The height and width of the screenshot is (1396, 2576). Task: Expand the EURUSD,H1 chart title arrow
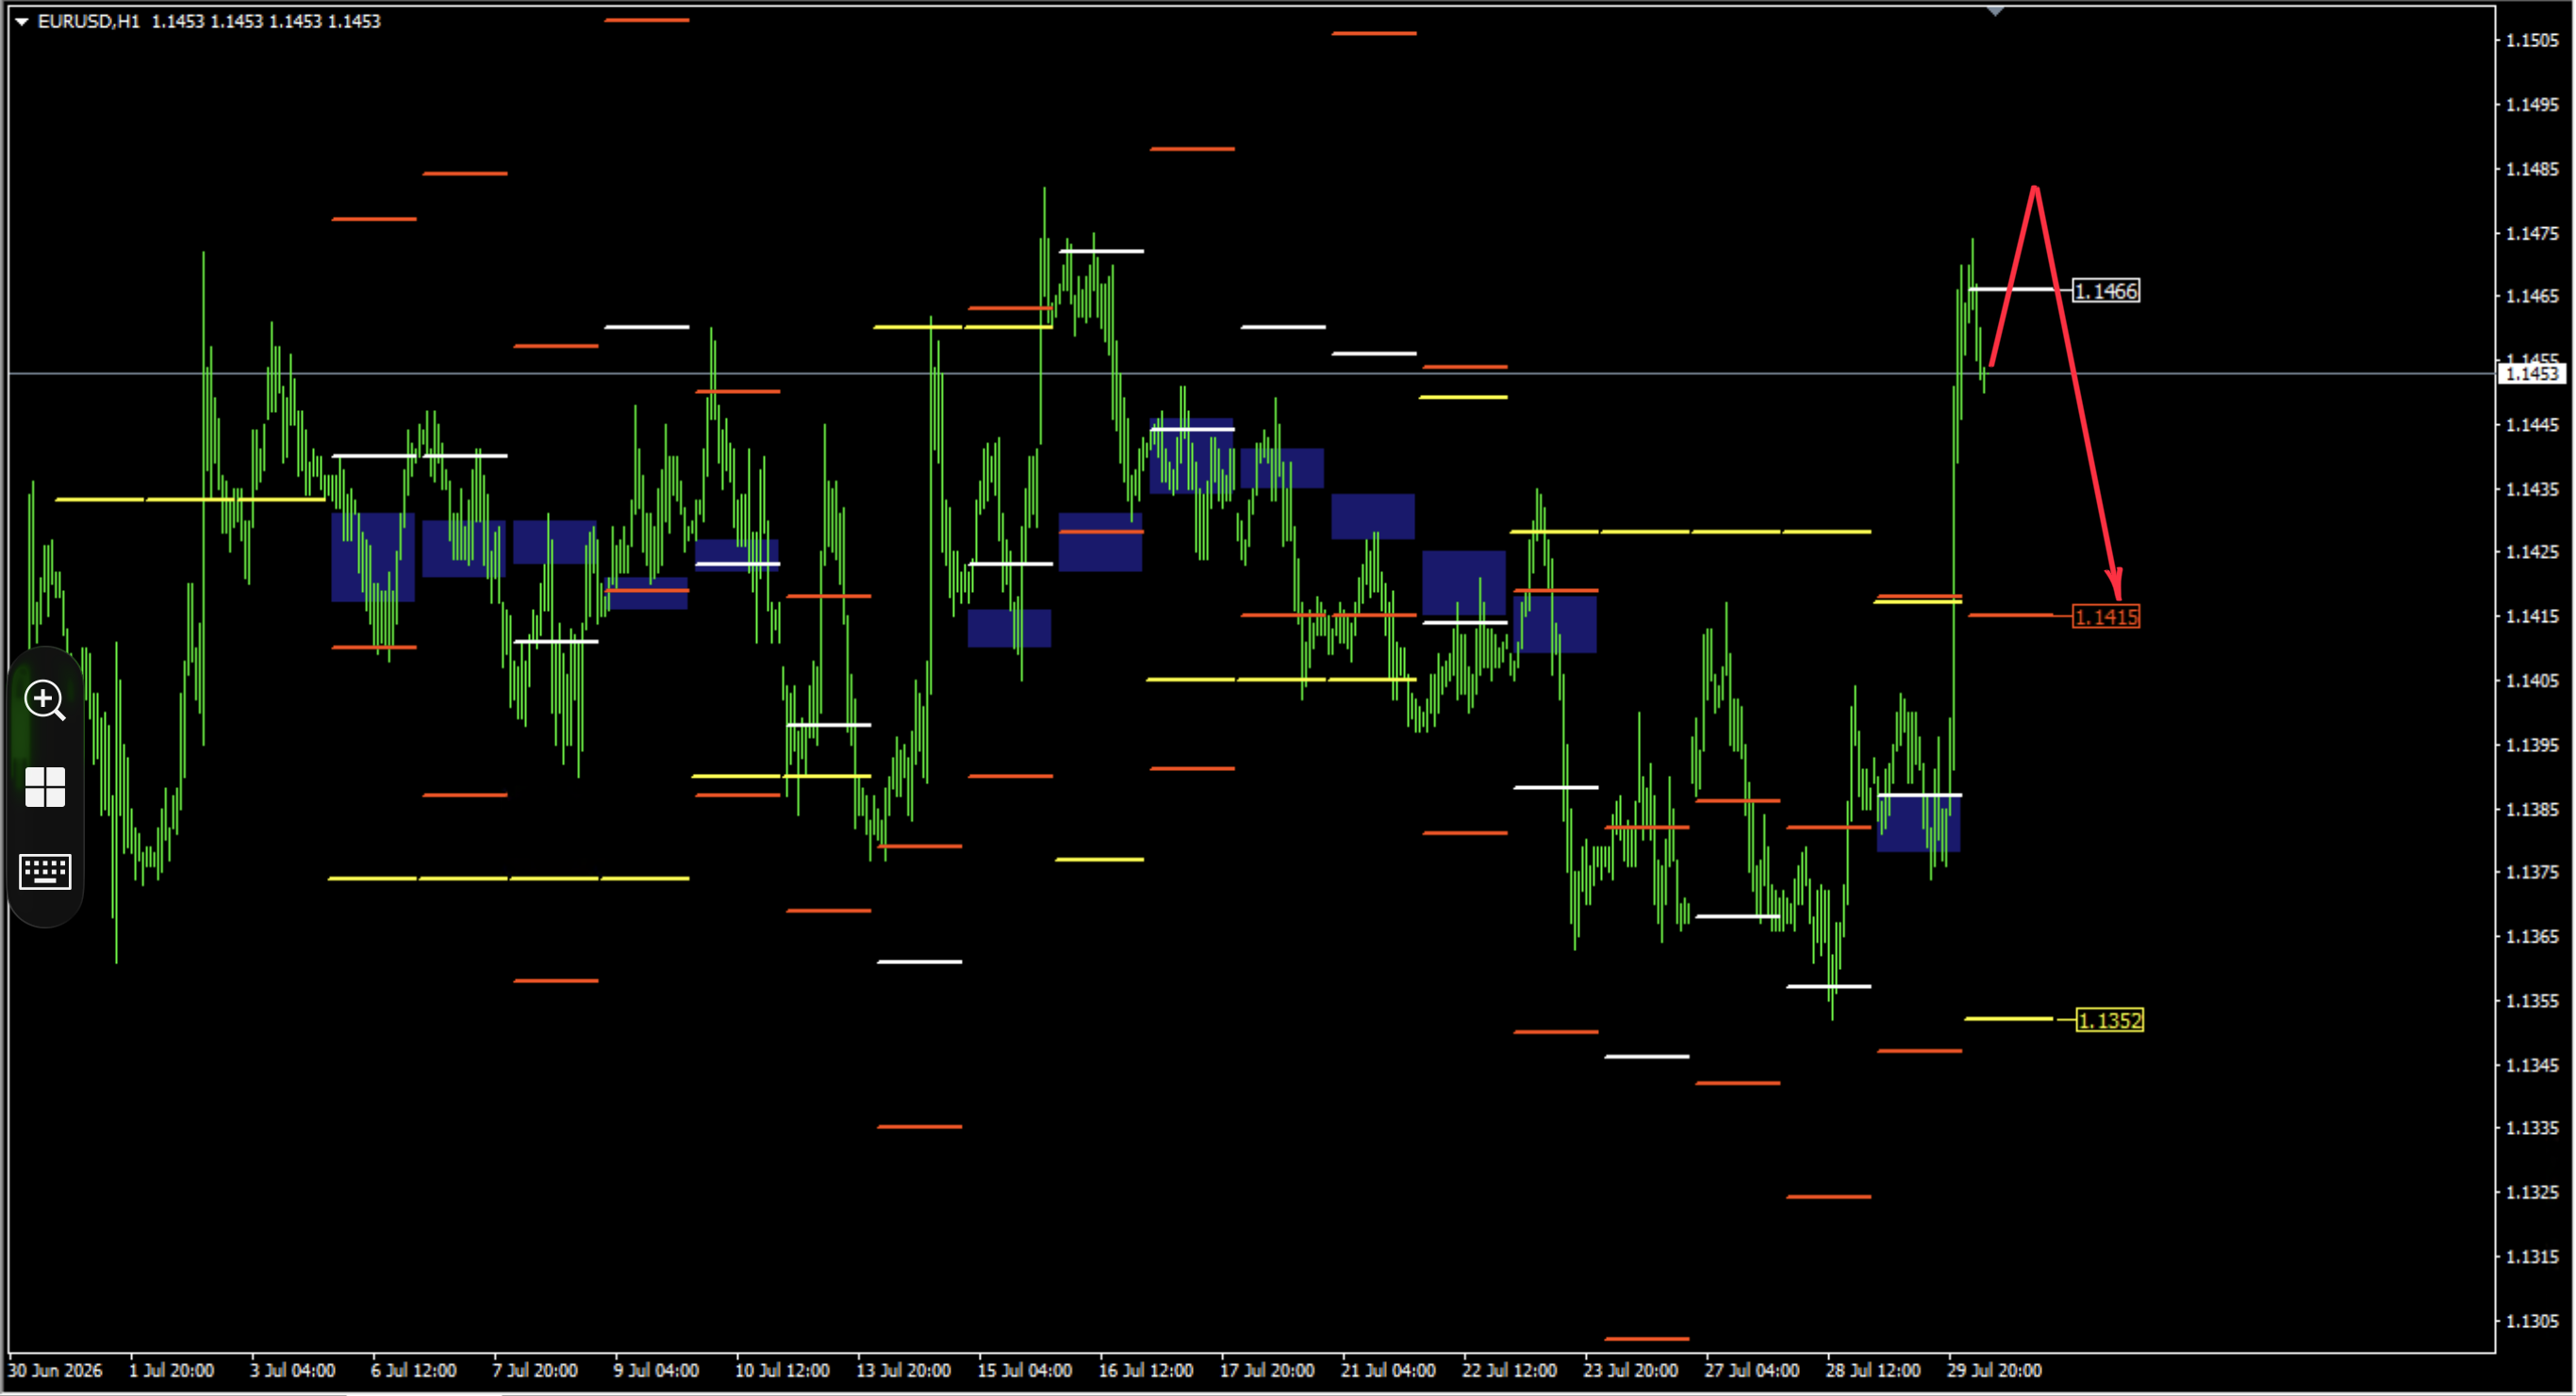coord(21,21)
